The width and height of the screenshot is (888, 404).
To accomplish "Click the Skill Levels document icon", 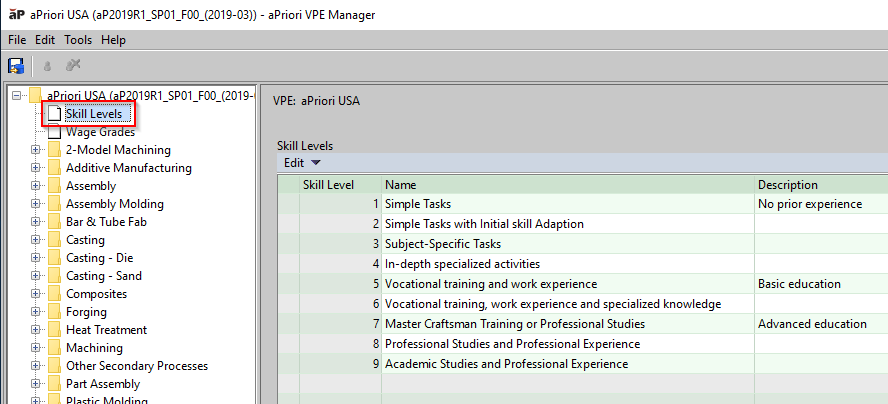I will [54, 114].
